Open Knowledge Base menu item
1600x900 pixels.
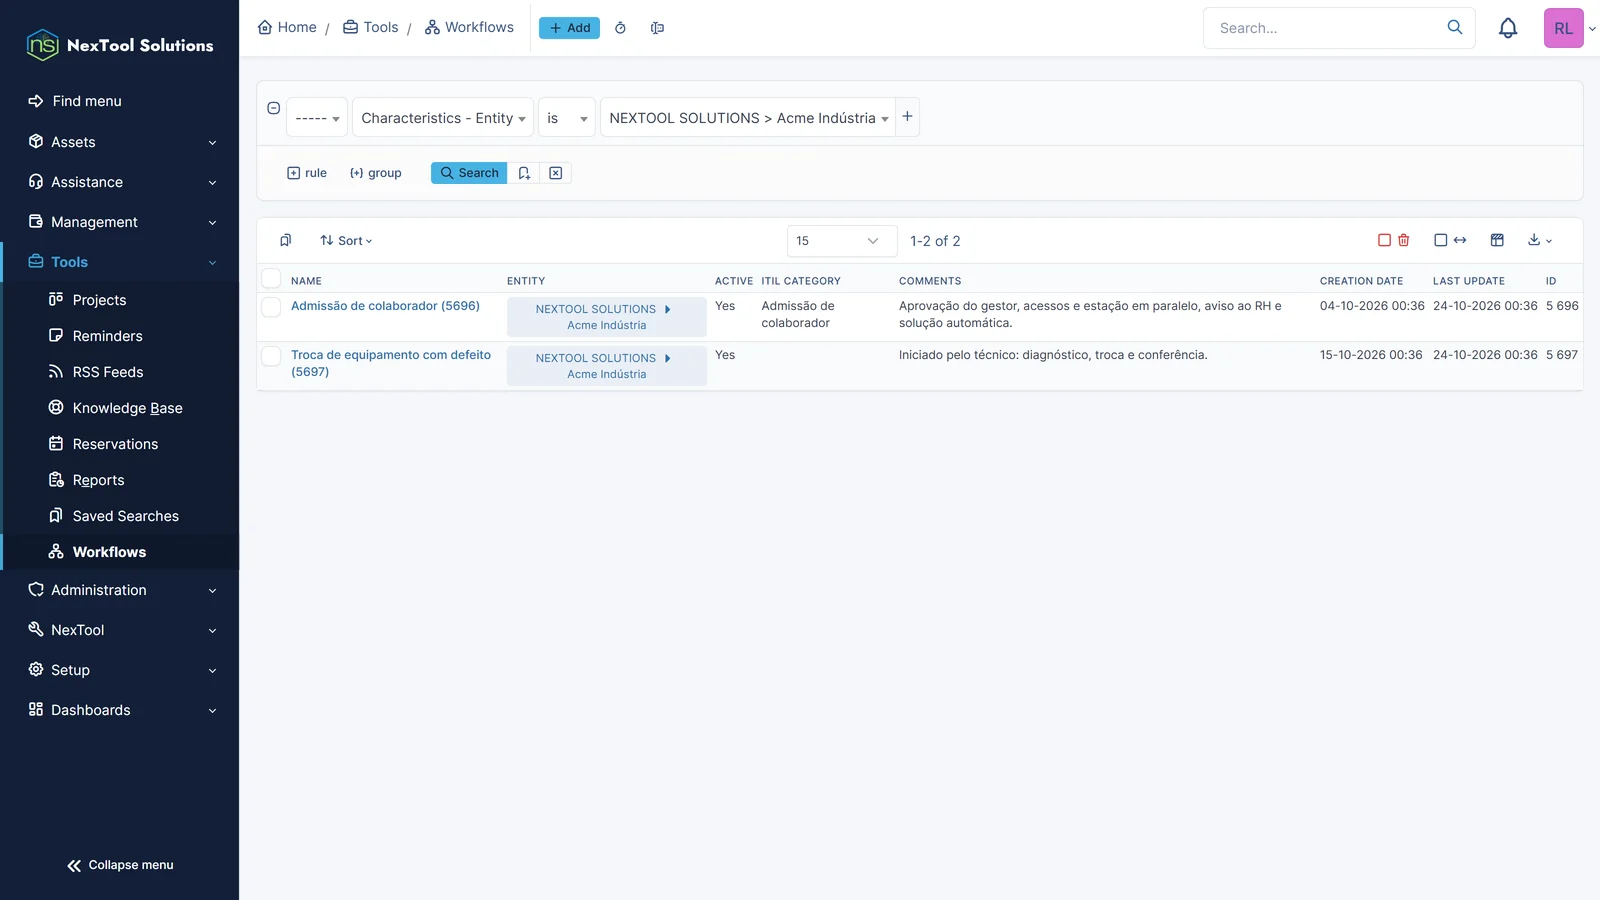pos(127,408)
